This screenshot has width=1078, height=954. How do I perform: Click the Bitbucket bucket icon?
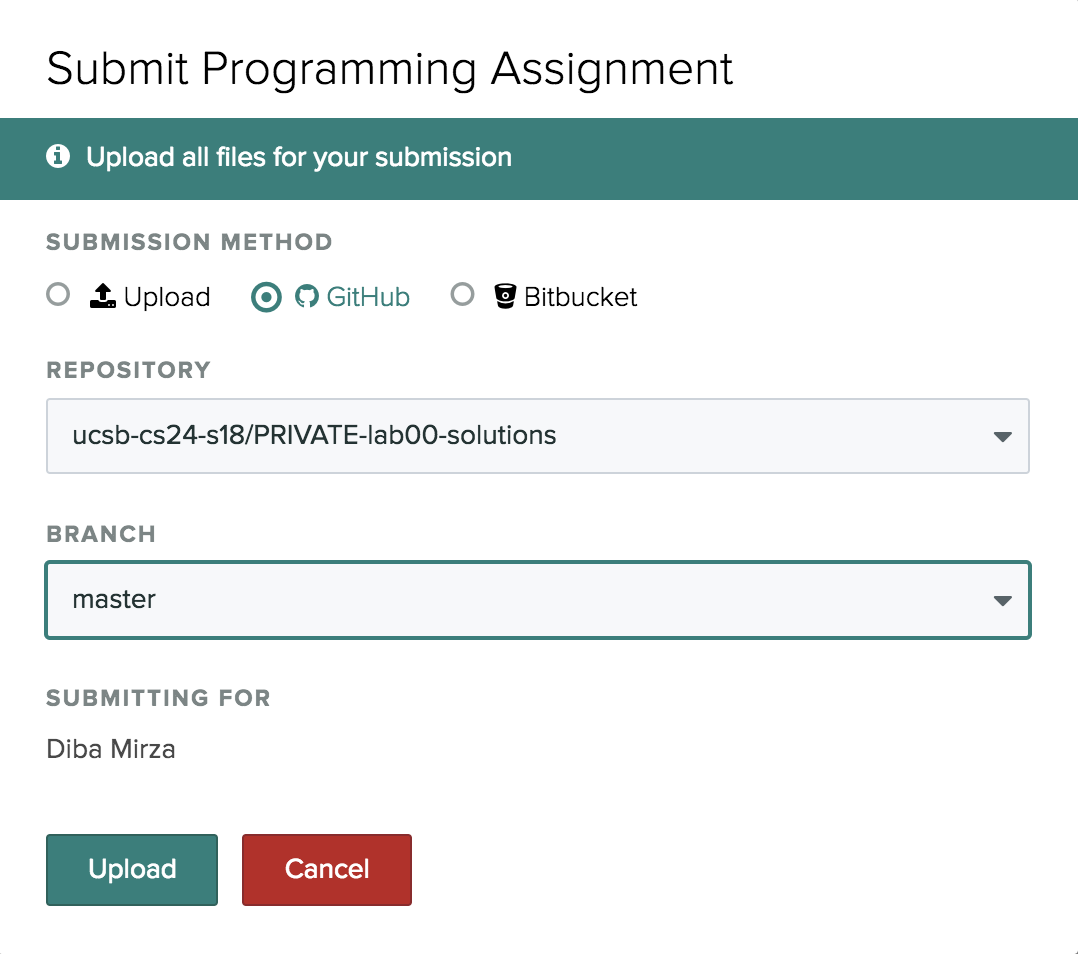pos(506,295)
